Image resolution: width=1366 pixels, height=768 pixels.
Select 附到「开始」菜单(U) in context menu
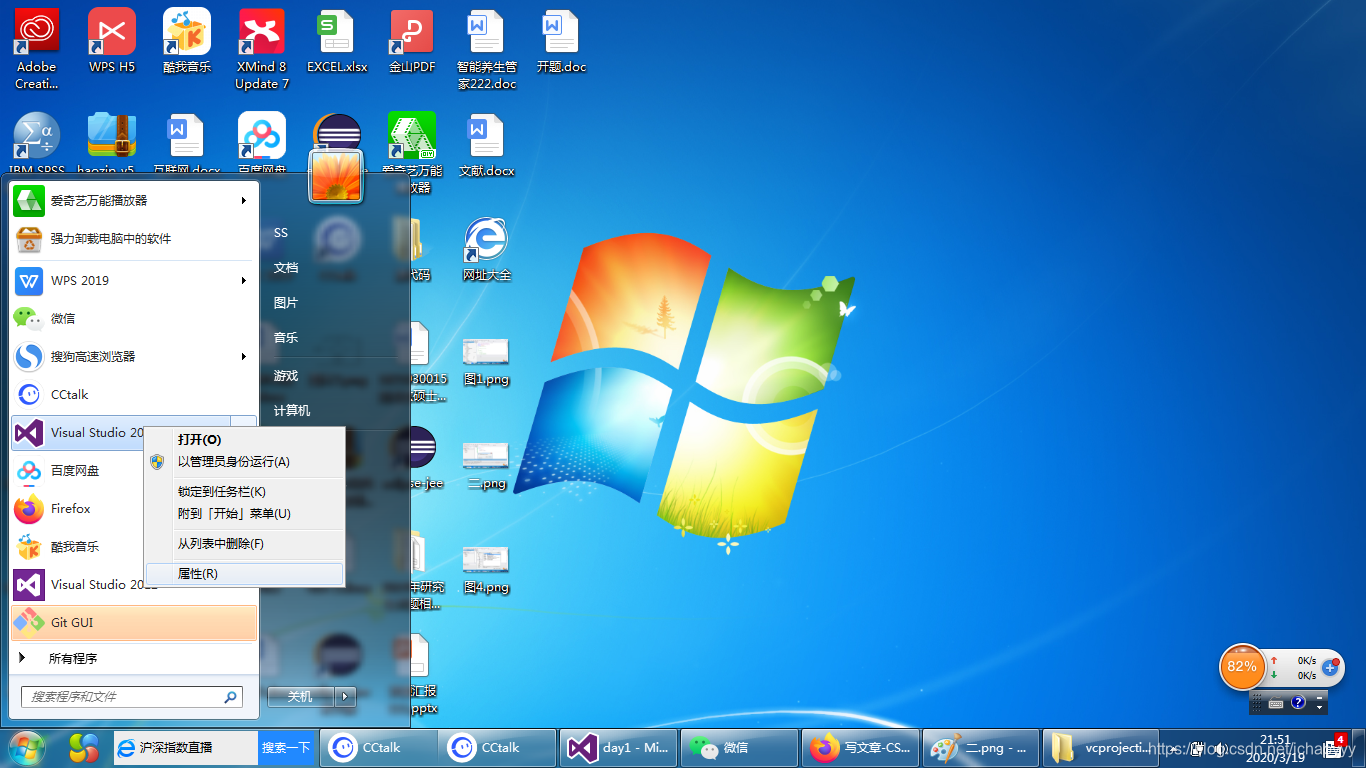point(244,513)
